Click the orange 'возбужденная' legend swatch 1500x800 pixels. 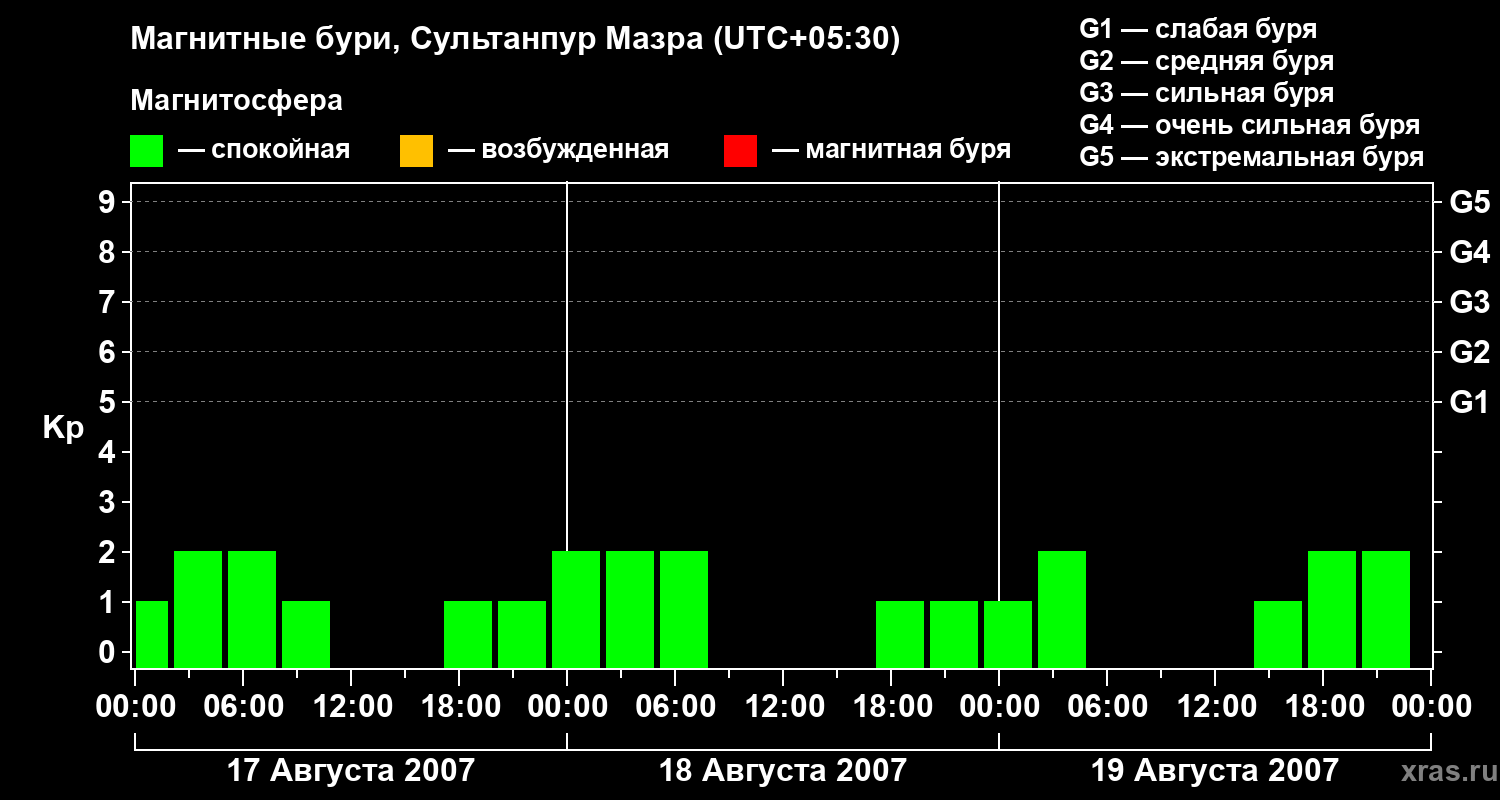point(416,151)
